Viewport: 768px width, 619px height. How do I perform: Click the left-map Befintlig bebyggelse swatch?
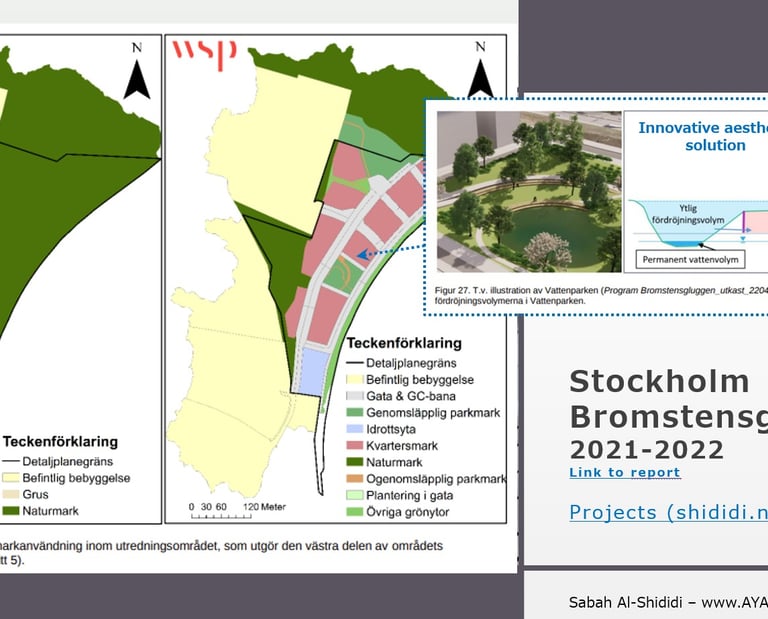click(11, 477)
